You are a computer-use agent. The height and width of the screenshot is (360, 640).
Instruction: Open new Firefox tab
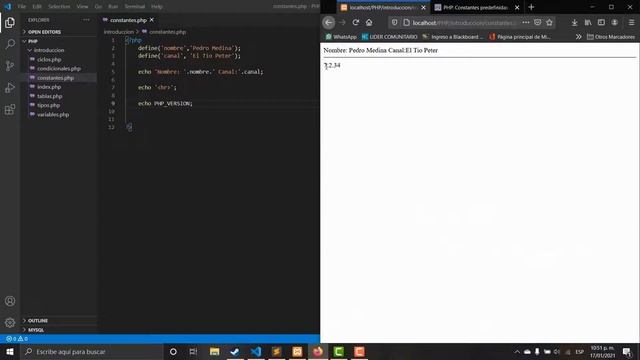coord(531,7)
